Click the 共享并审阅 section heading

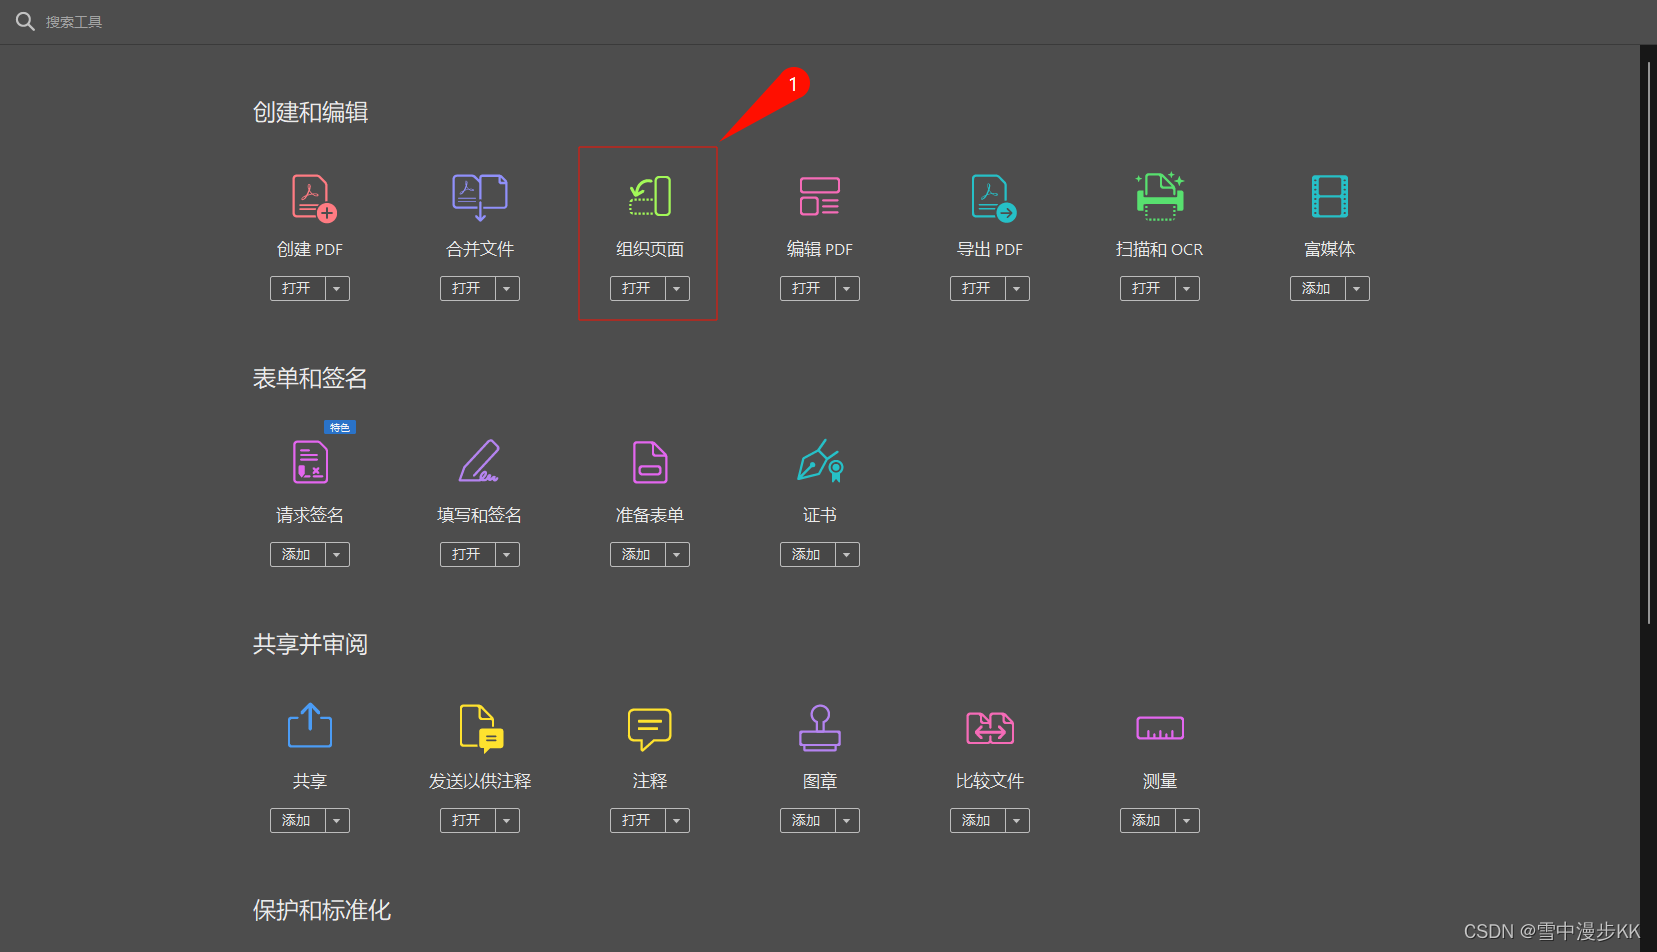click(x=310, y=644)
